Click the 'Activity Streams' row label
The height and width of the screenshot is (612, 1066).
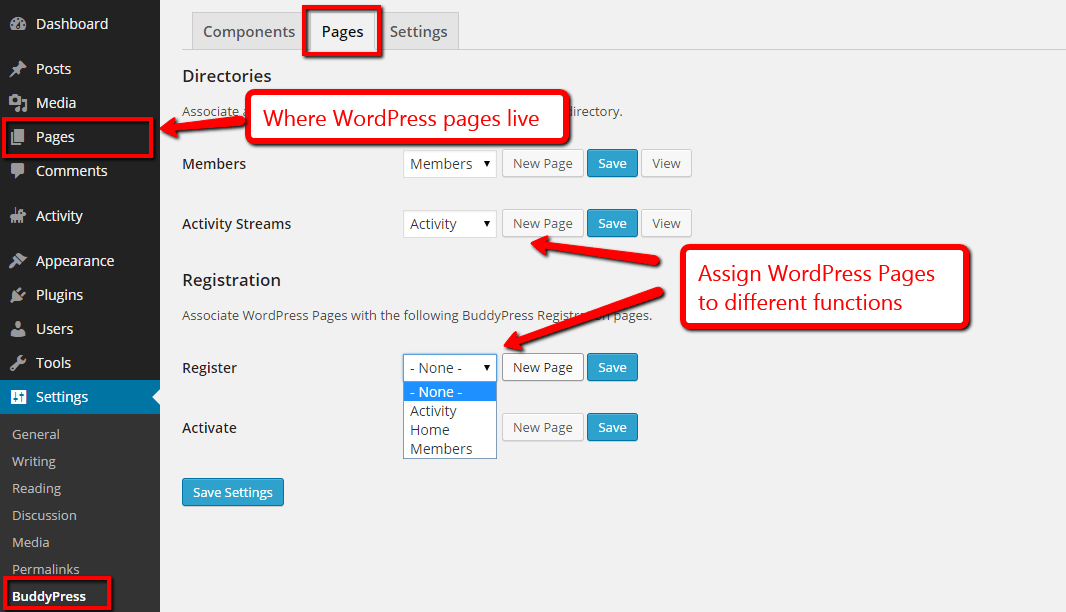pos(237,224)
